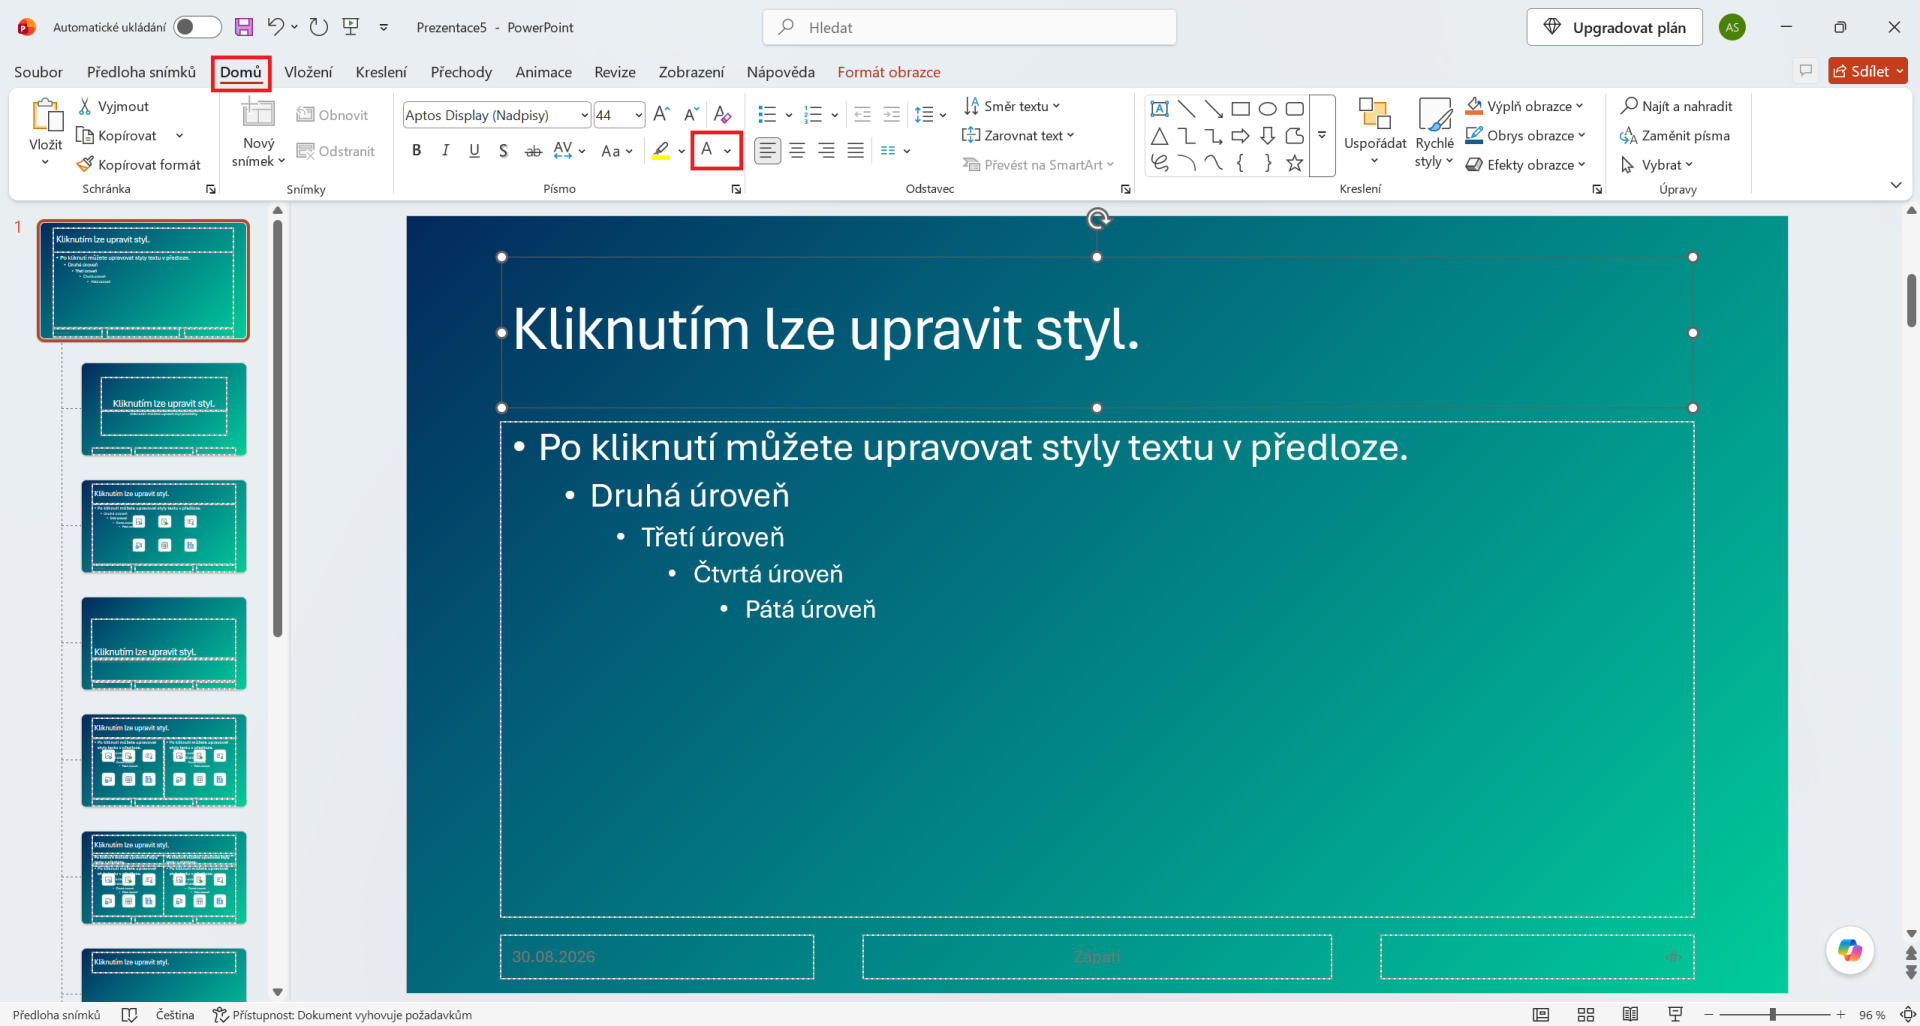Image resolution: width=1920 pixels, height=1026 pixels.
Task: Open font color dropdown arrow
Action: [728, 151]
